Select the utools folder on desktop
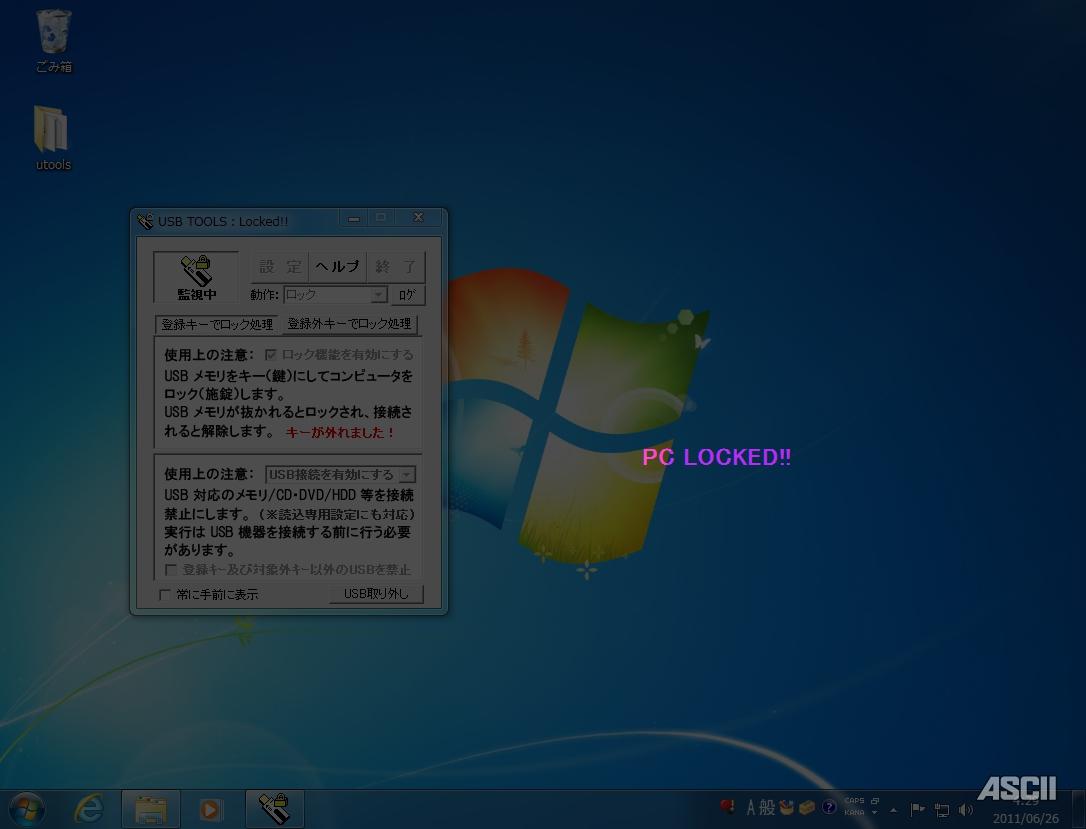 coord(53,138)
